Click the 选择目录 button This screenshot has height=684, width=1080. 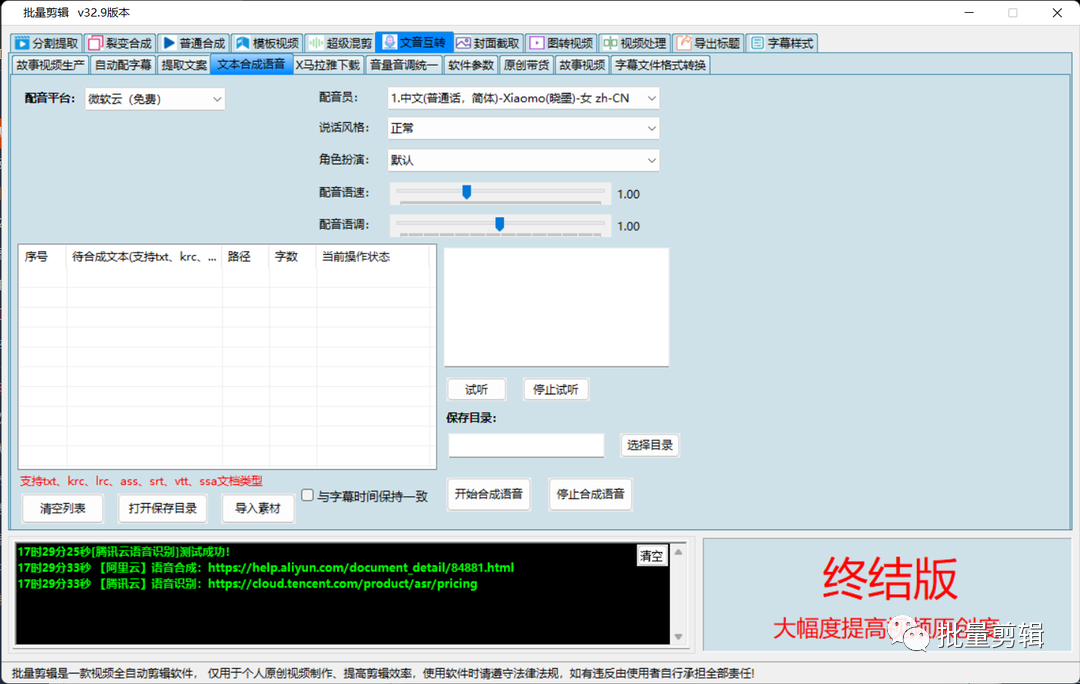click(650, 445)
